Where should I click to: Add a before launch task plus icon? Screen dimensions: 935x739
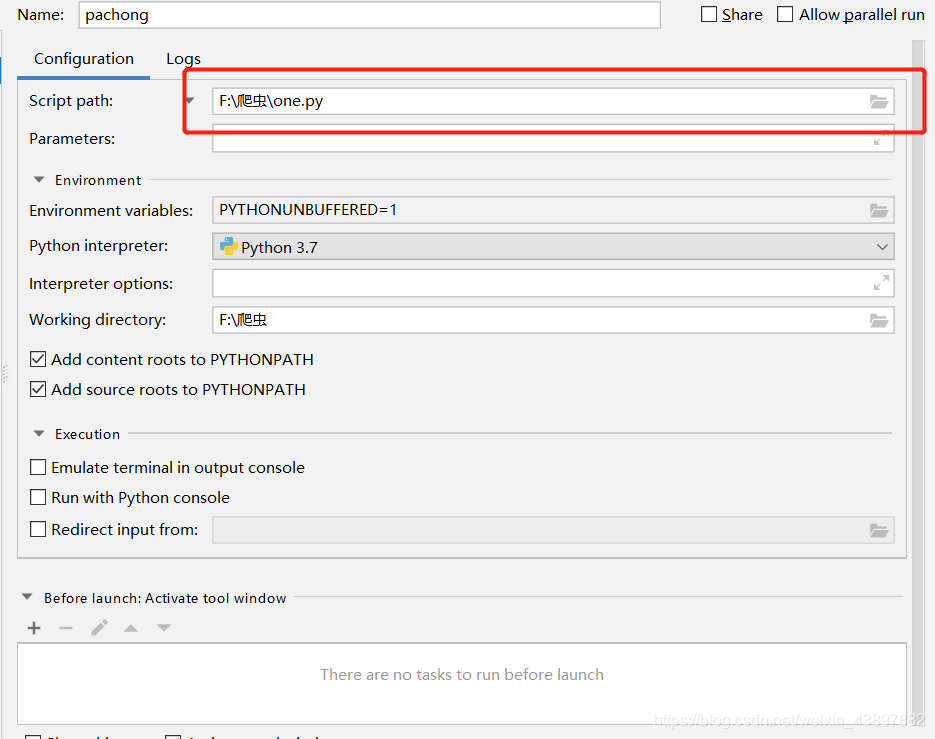point(34,627)
